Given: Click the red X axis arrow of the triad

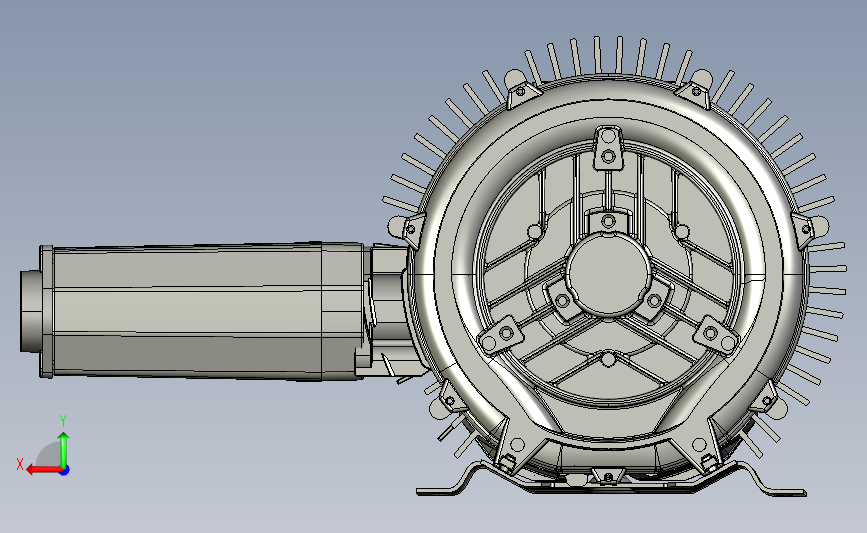Looking at the screenshot, I should point(44,470).
